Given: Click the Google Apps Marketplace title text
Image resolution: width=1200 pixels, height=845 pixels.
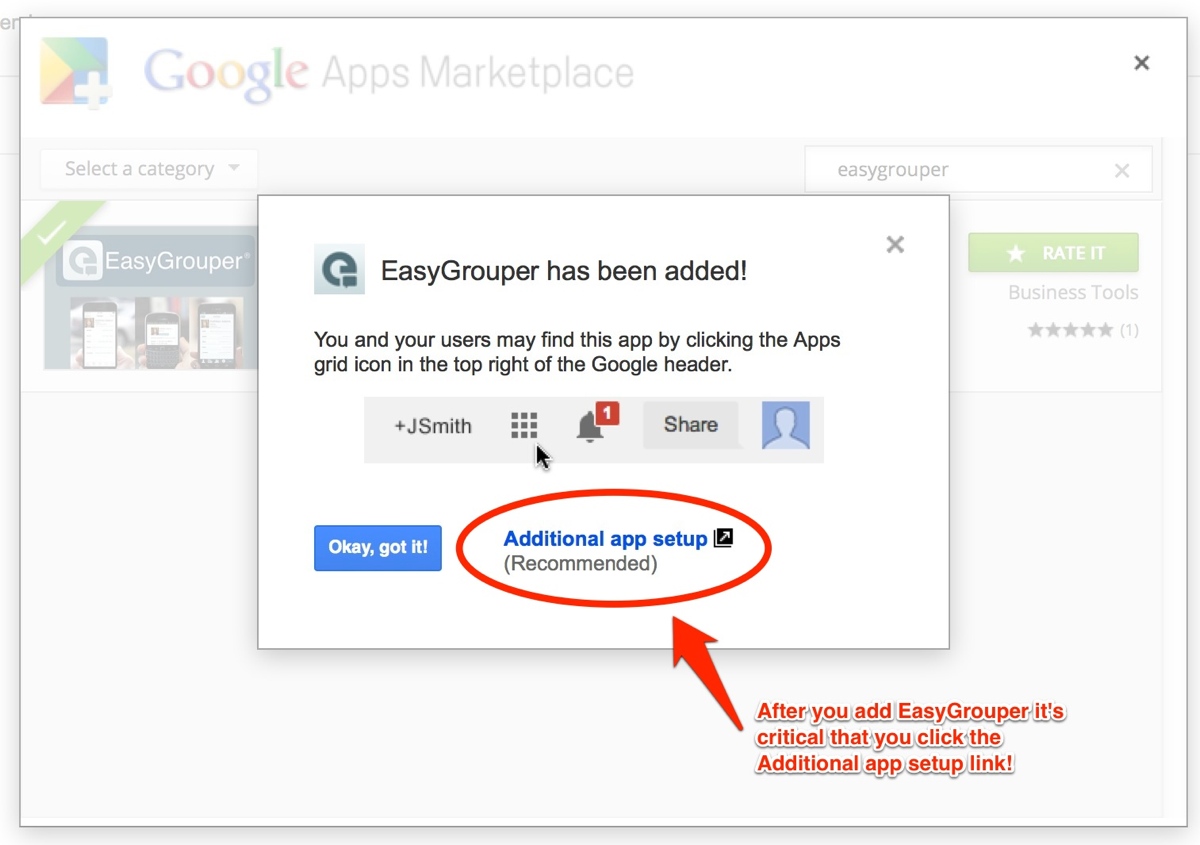Looking at the screenshot, I should click(x=389, y=73).
